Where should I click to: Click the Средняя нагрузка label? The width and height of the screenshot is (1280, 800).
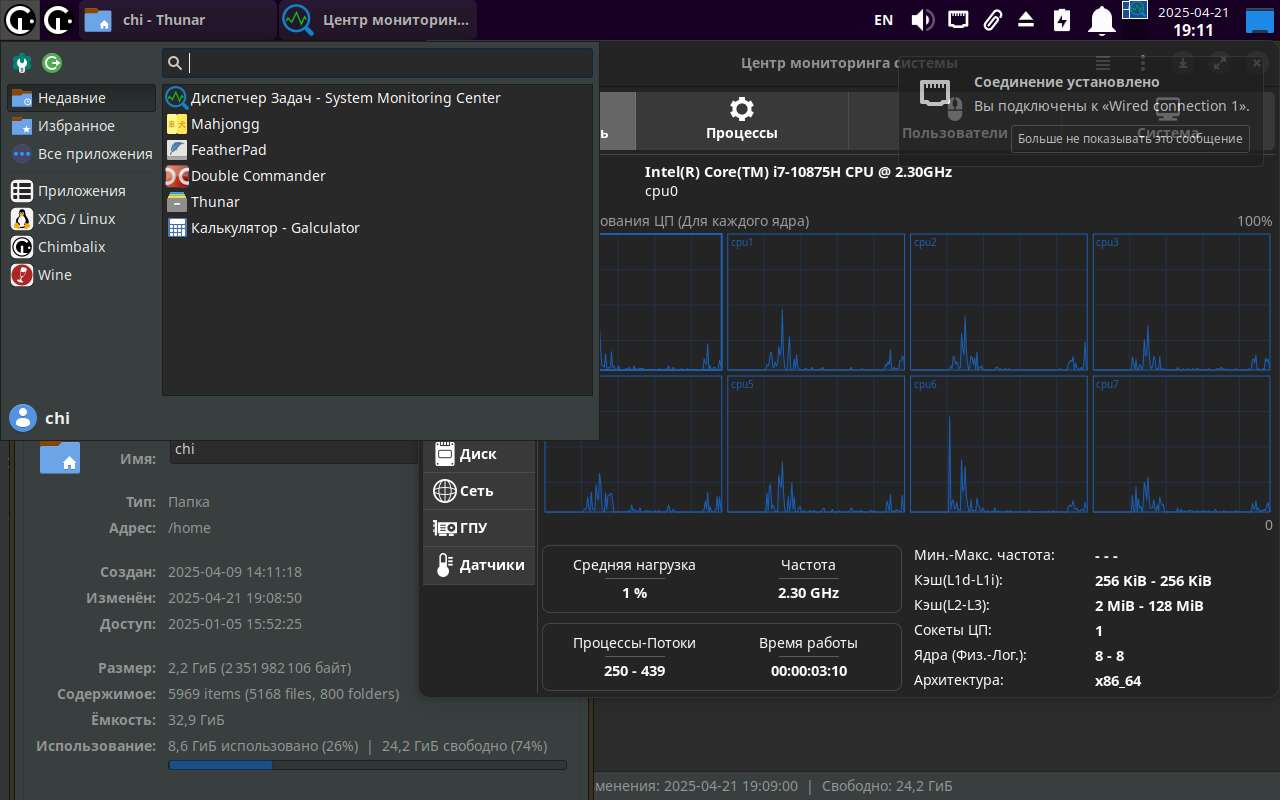(634, 565)
